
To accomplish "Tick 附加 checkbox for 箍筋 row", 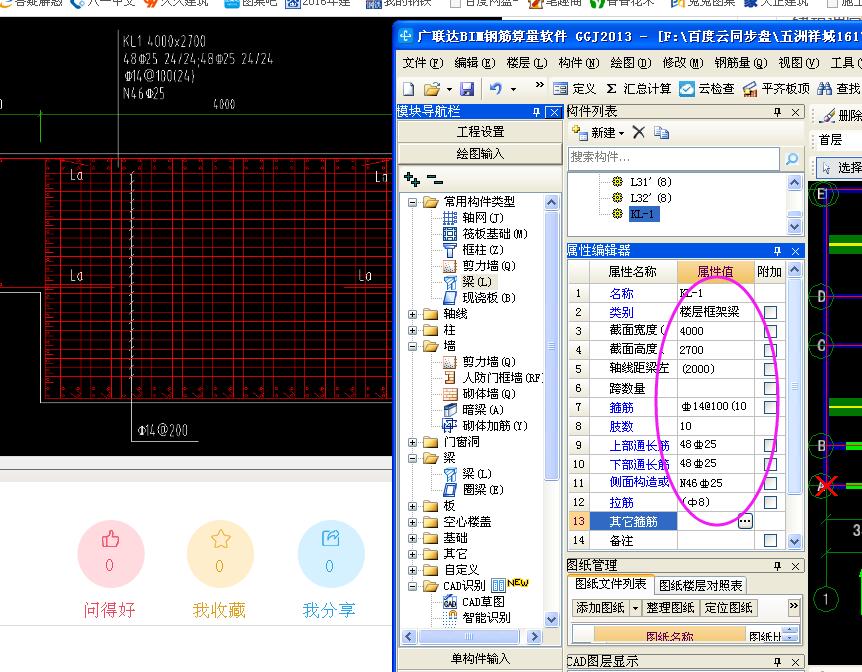I will coord(770,407).
